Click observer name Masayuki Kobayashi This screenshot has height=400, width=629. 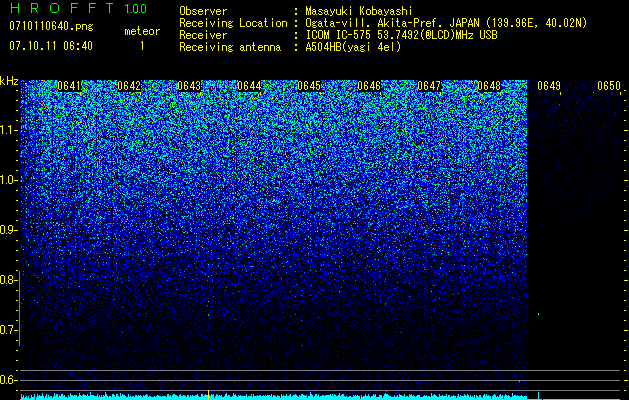[x=359, y=11]
